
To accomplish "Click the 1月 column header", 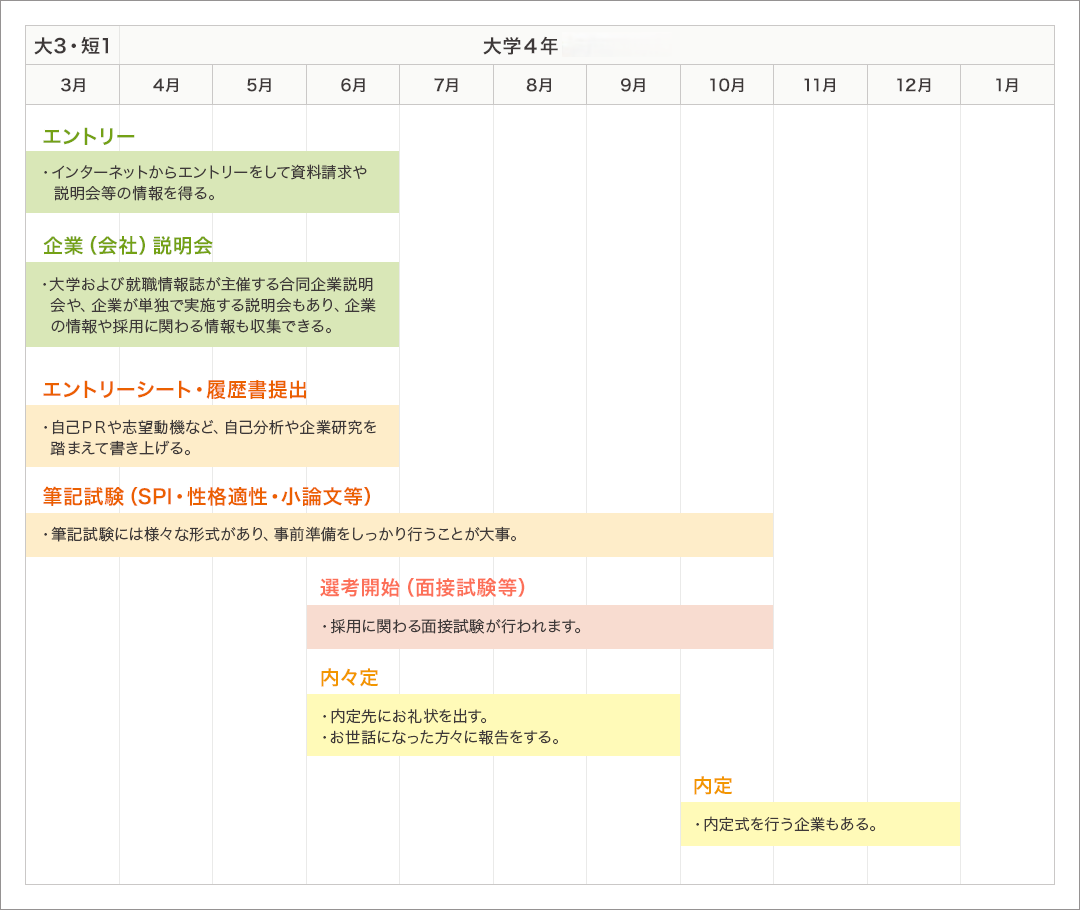I will 1007,84.
